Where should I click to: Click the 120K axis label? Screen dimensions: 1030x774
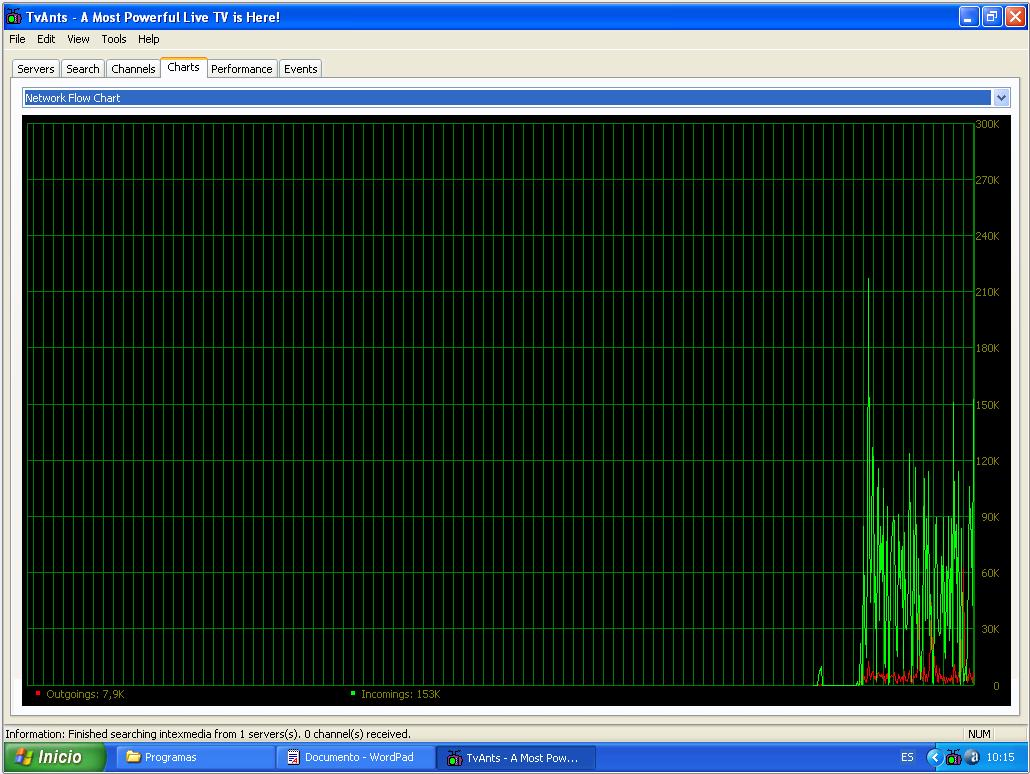pyautogui.click(x=987, y=461)
